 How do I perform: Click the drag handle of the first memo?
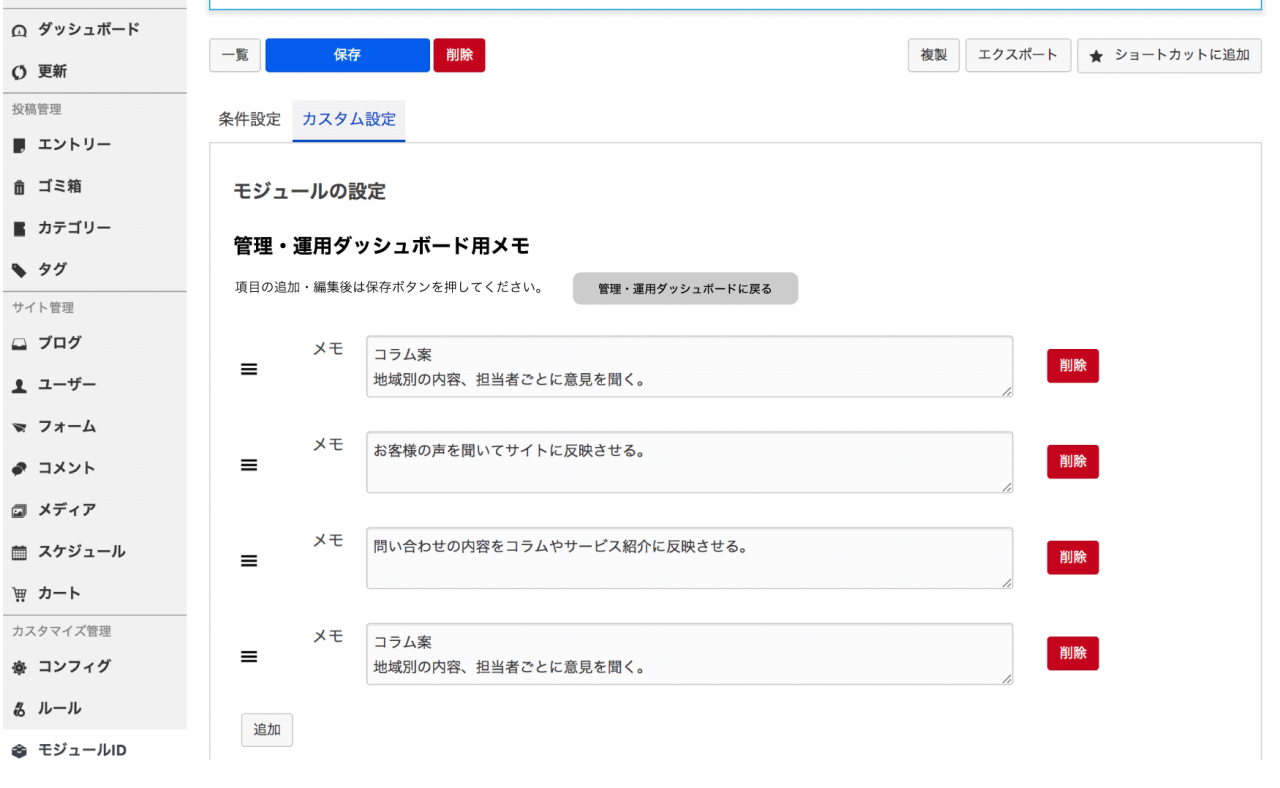[249, 369]
